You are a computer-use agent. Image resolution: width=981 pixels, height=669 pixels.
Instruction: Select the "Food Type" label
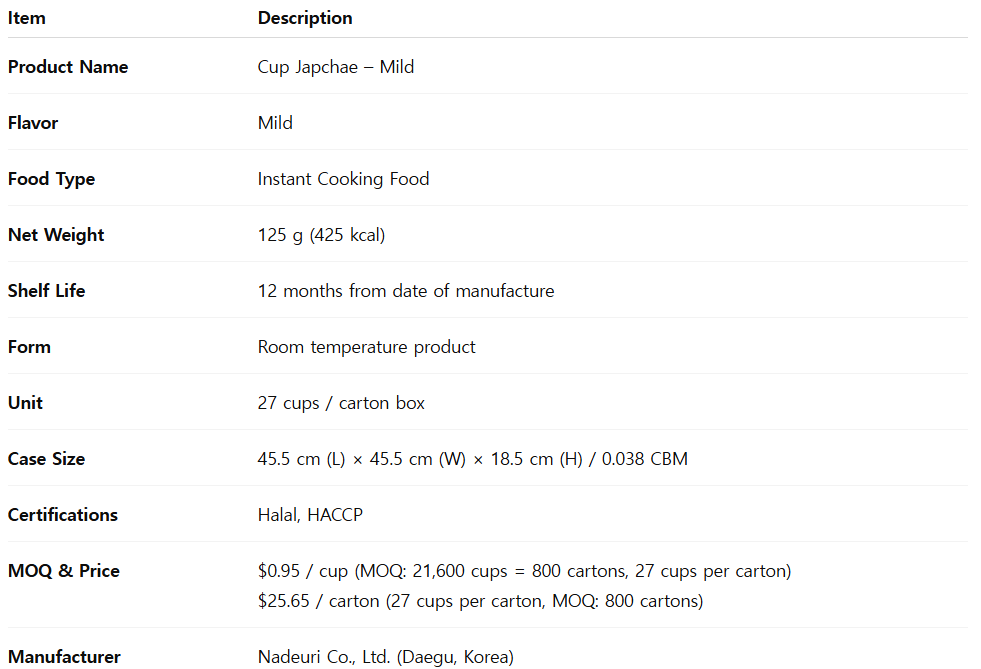51,179
